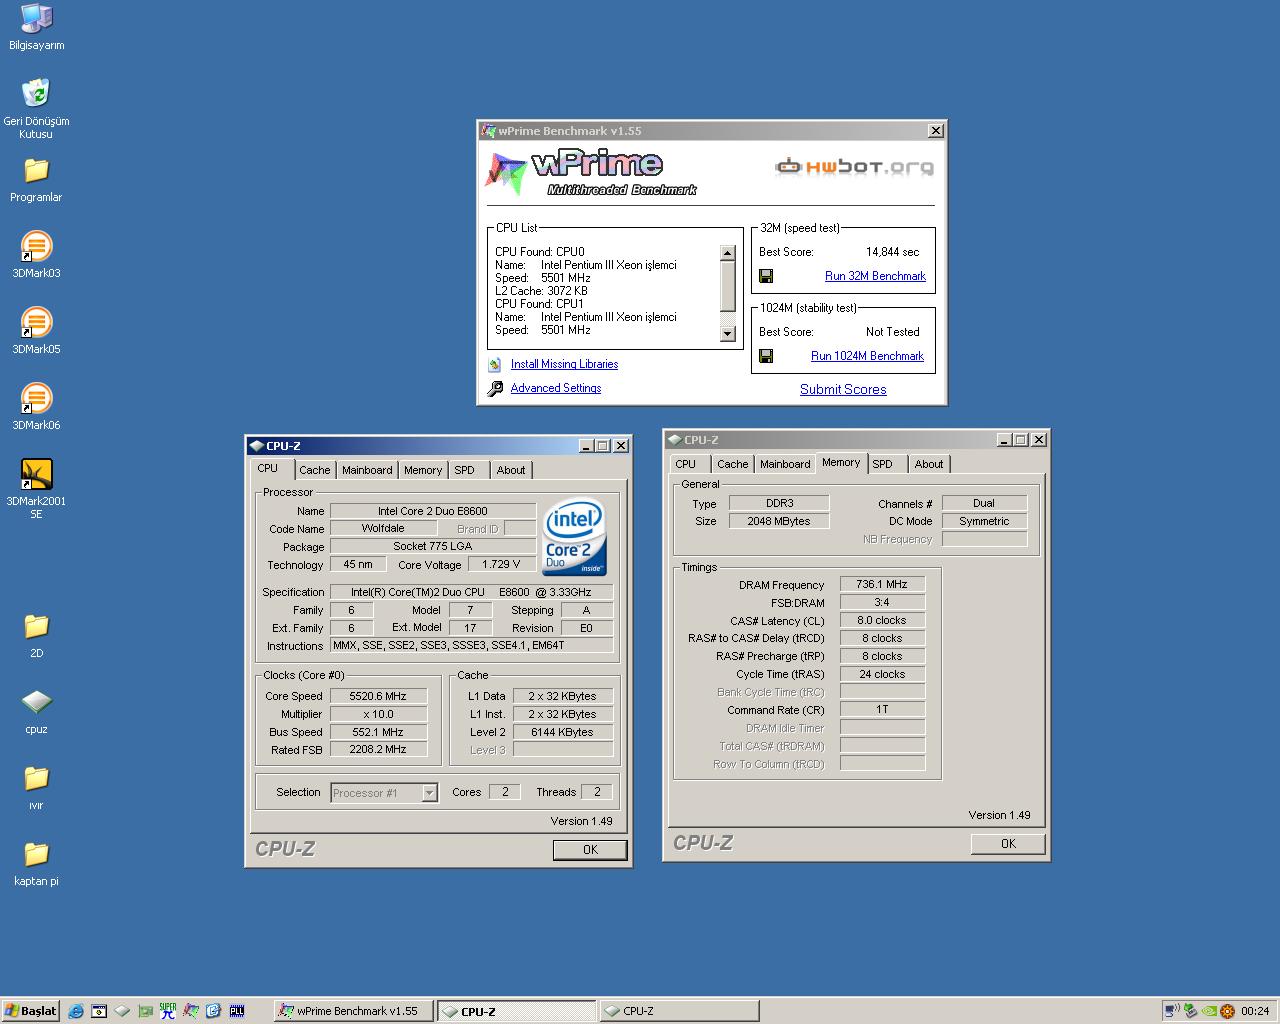Click the Safely Remove Hardware tray icon
This screenshot has width=1280, height=1024.
tap(1191, 1011)
